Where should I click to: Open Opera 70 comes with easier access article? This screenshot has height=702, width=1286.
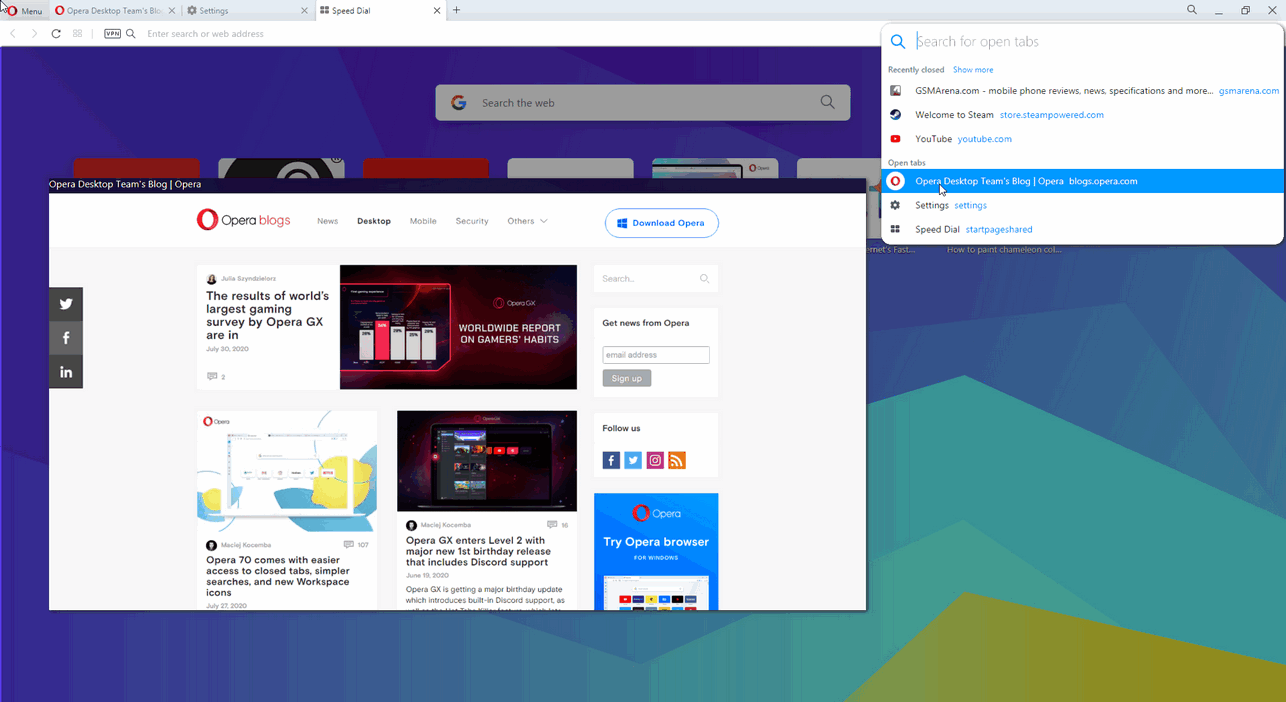(278, 576)
